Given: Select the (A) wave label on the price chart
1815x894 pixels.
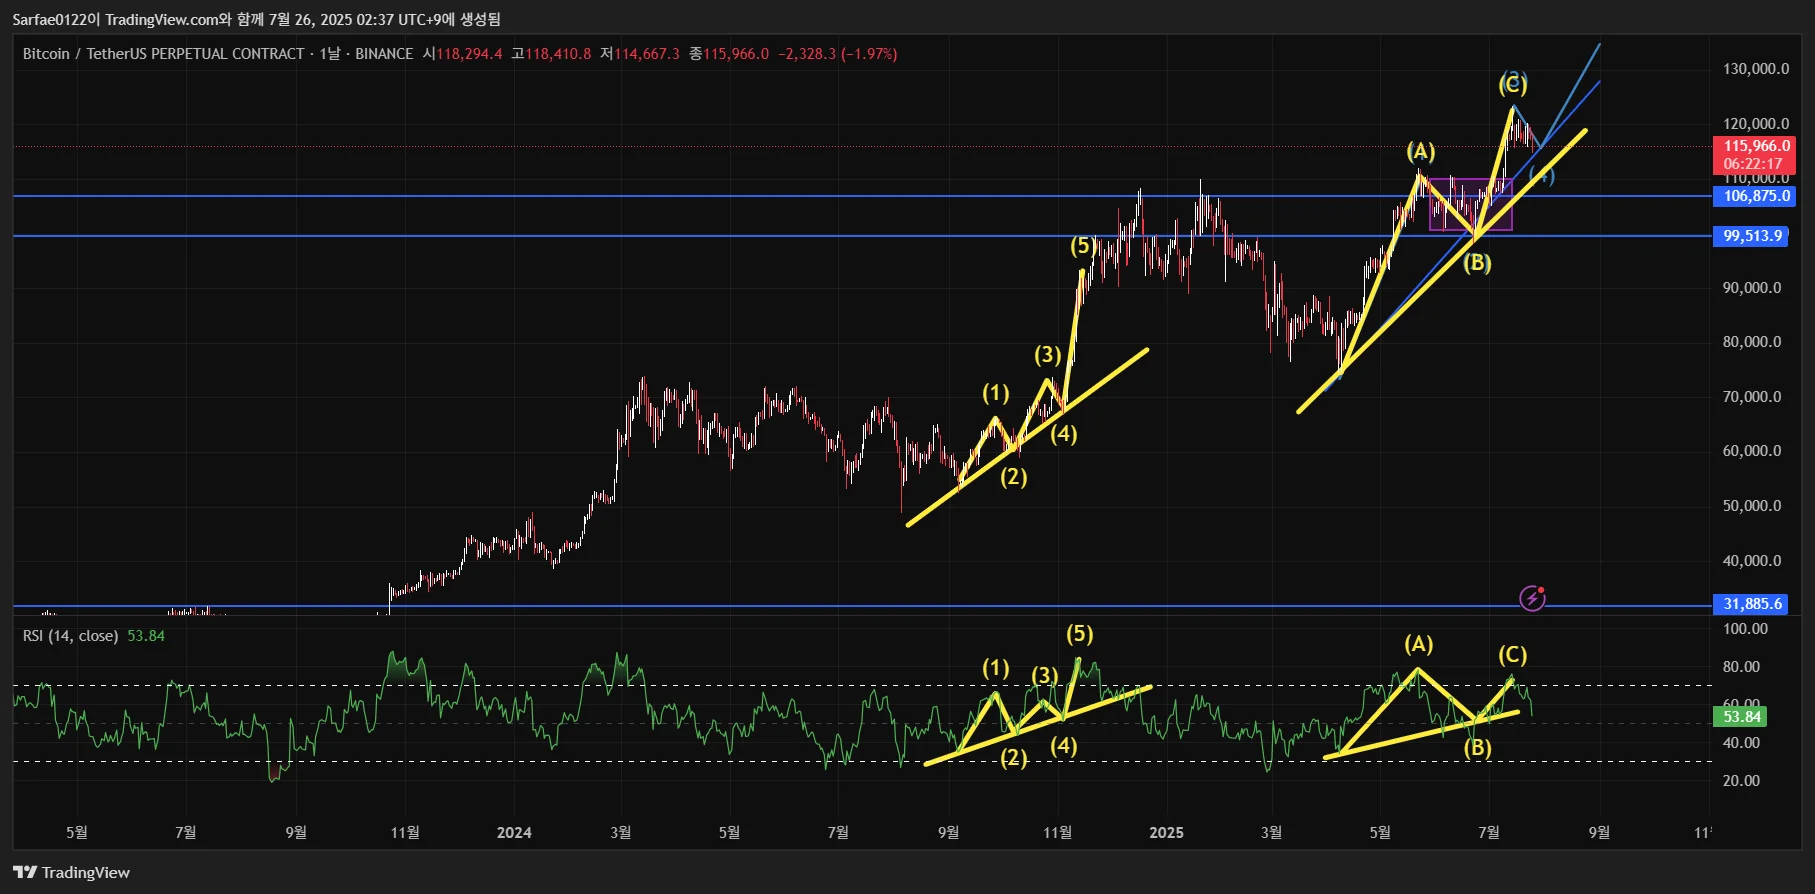Looking at the screenshot, I should [1421, 151].
